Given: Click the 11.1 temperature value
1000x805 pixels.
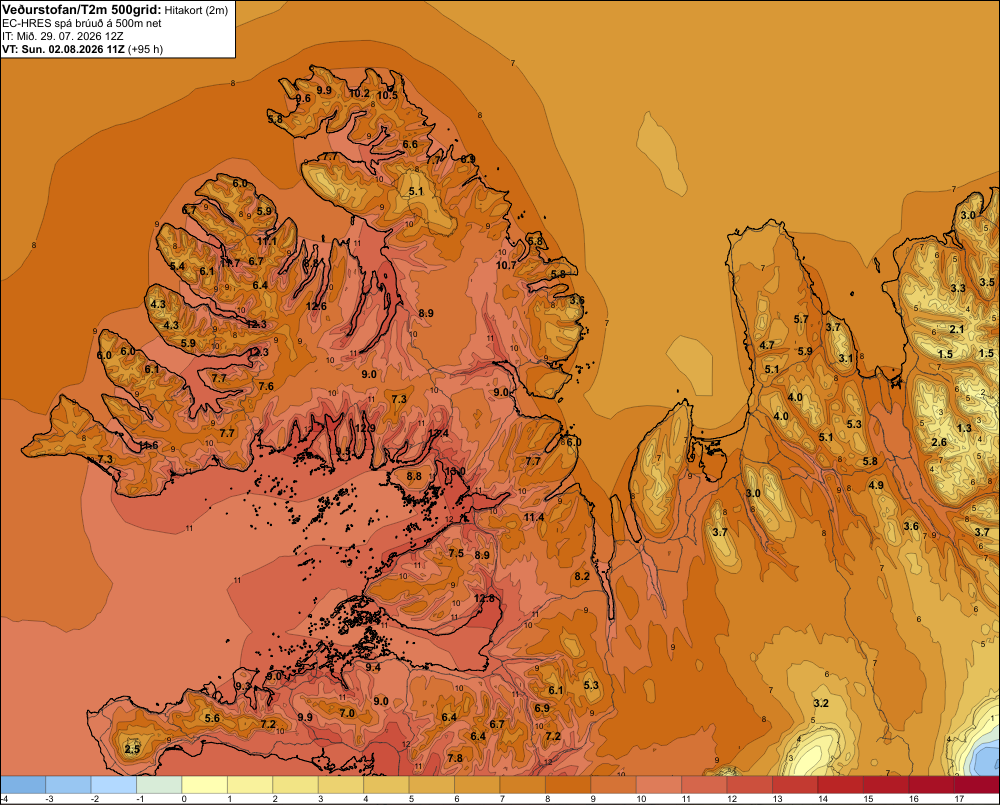Looking at the screenshot, I should [267, 241].
